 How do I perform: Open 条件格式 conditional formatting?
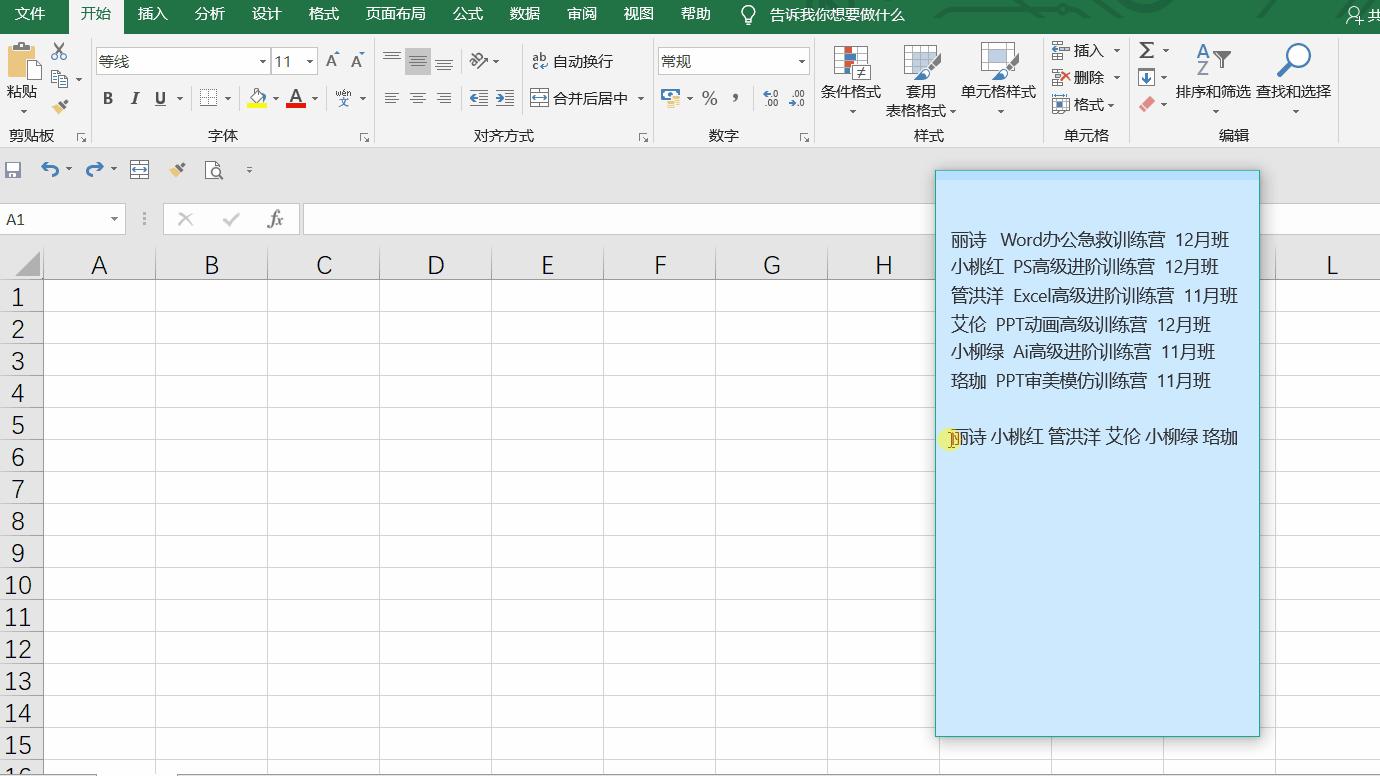851,80
